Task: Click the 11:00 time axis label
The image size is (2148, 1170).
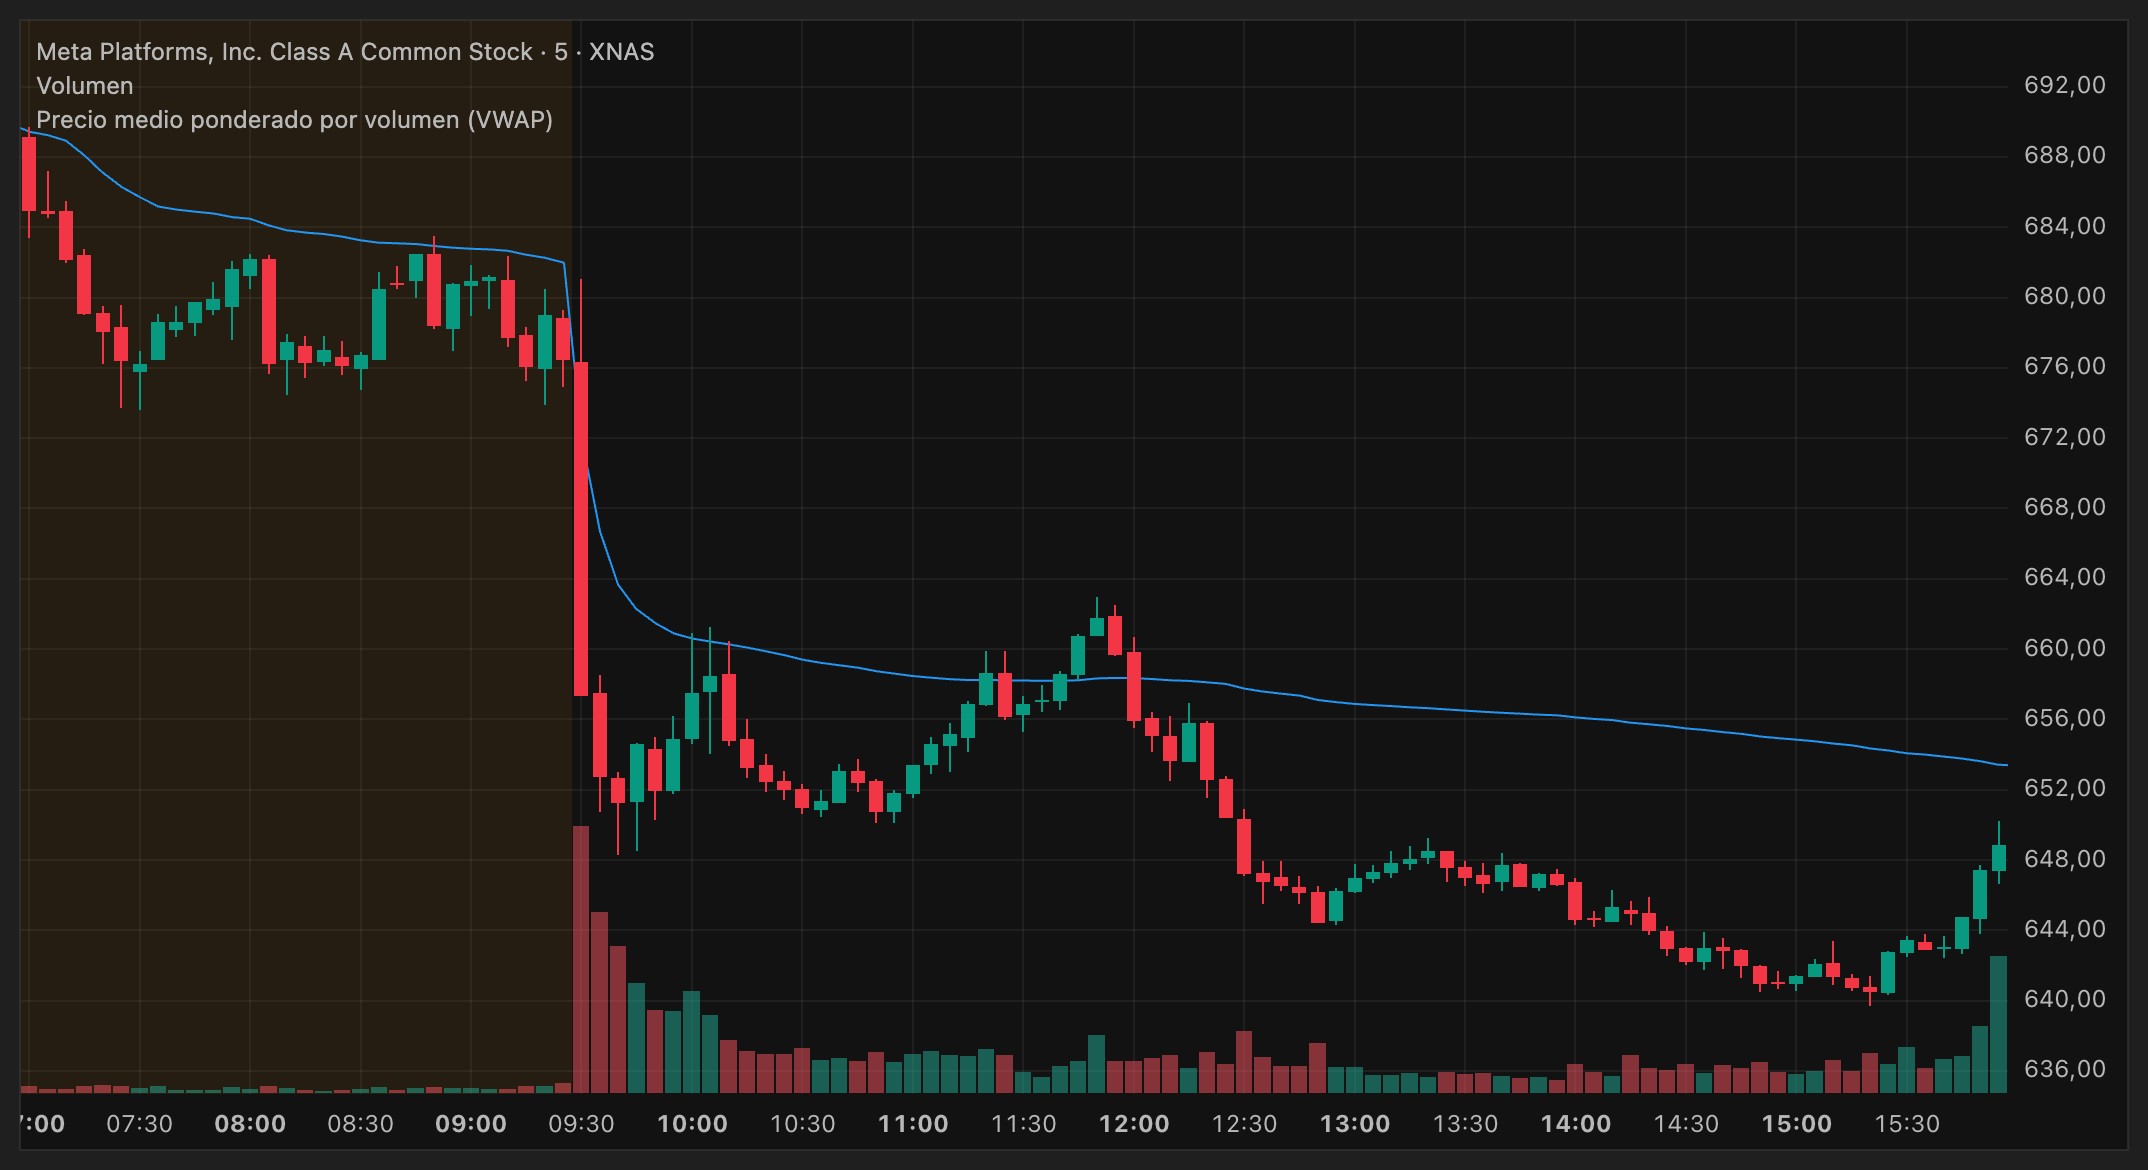Action: point(913,1124)
